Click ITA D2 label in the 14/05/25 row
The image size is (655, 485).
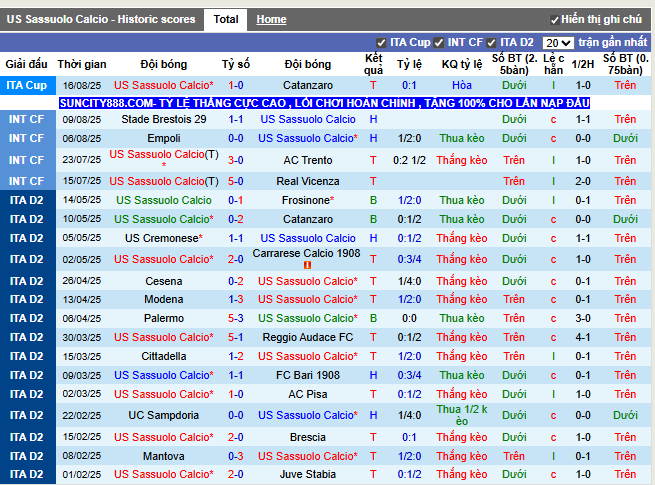[x=27, y=201]
